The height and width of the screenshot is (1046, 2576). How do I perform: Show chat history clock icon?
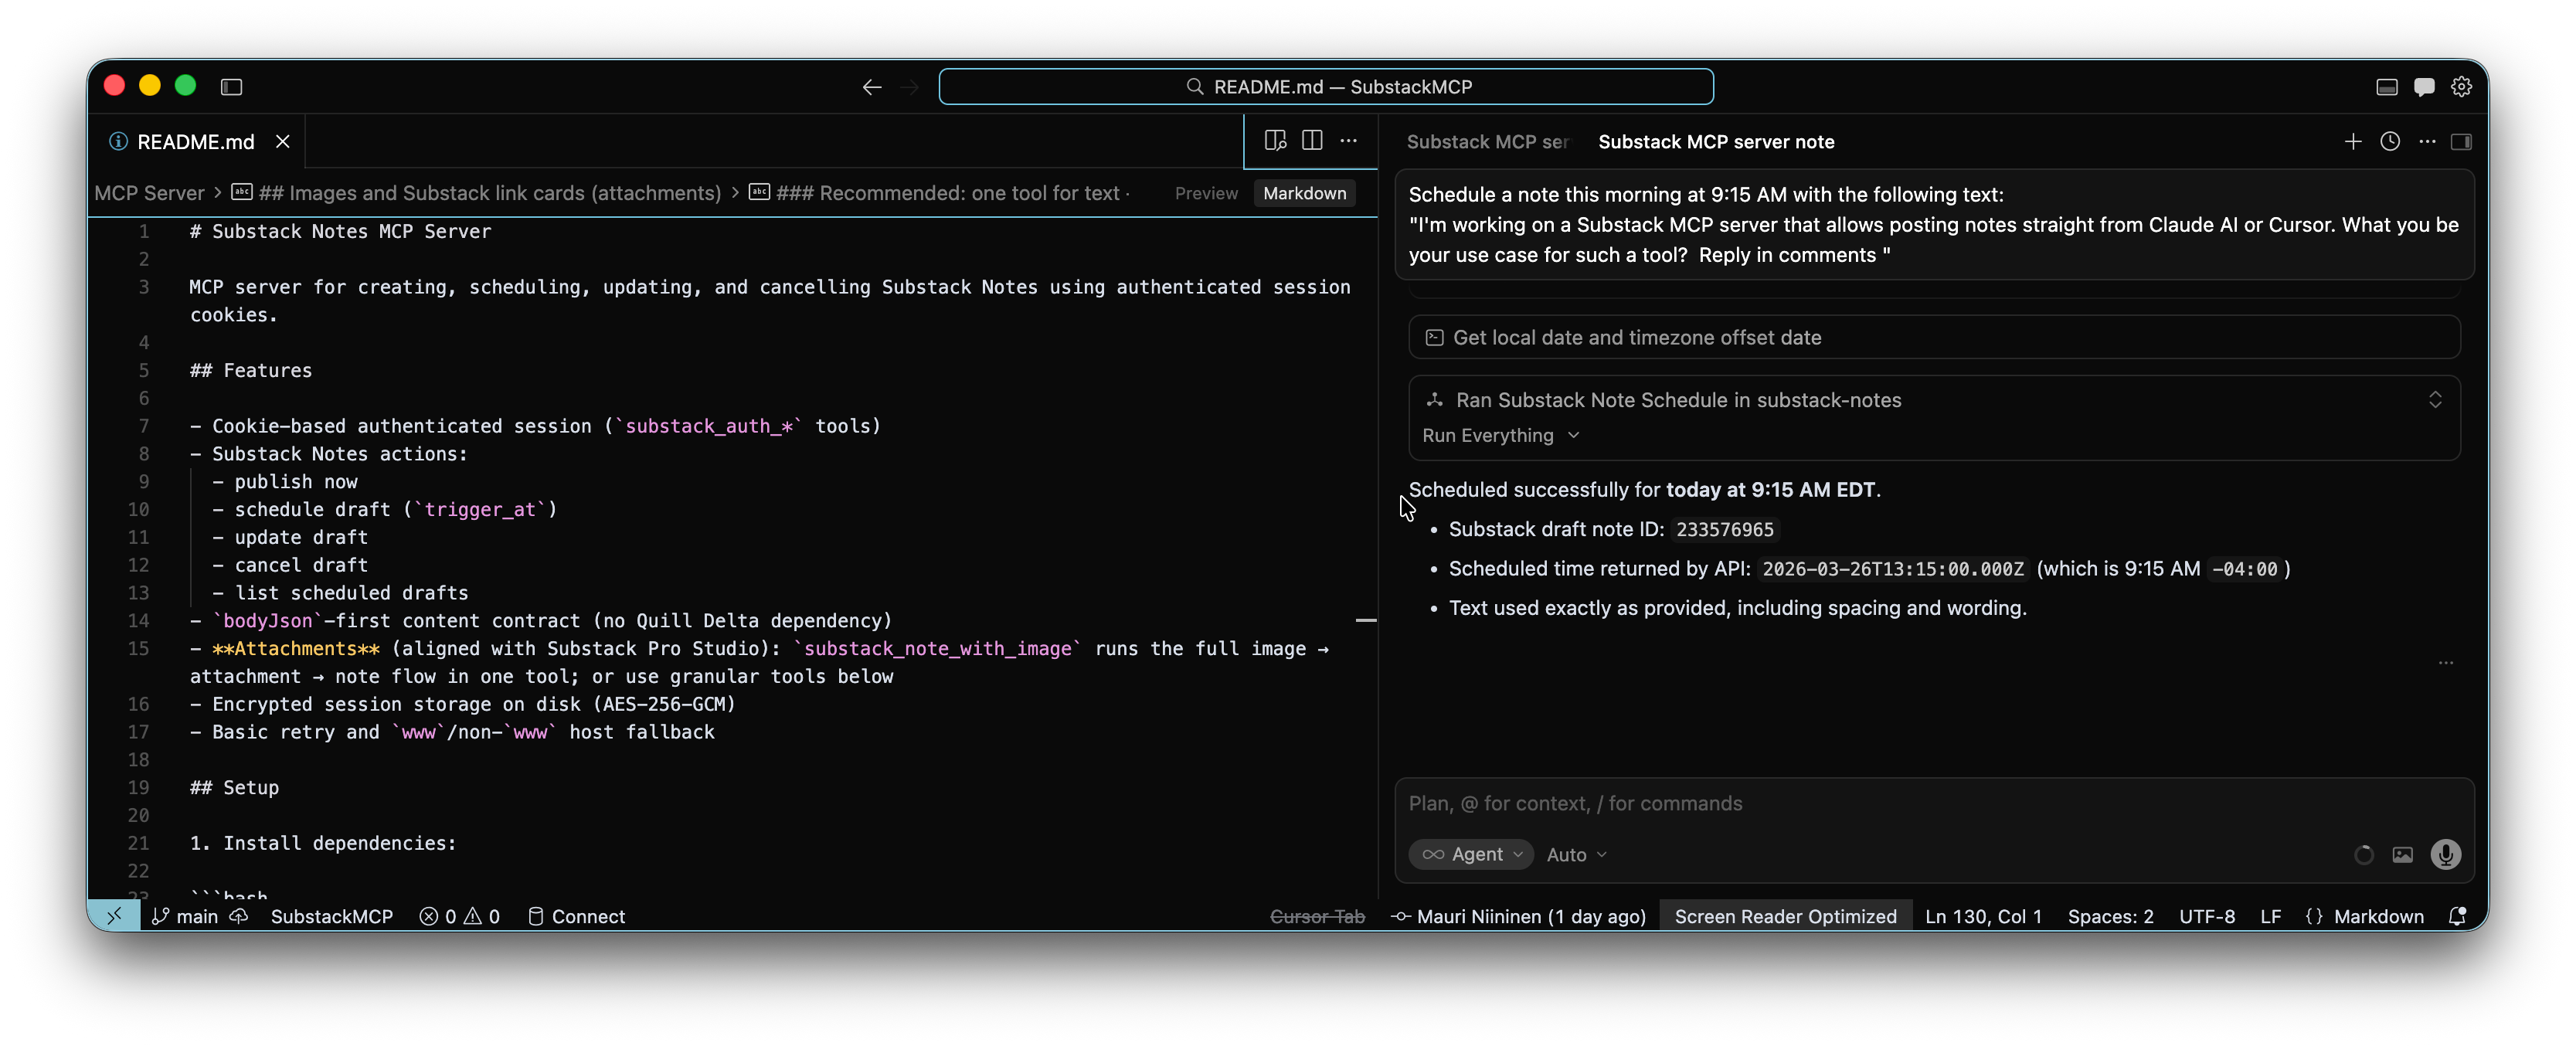click(x=2390, y=142)
